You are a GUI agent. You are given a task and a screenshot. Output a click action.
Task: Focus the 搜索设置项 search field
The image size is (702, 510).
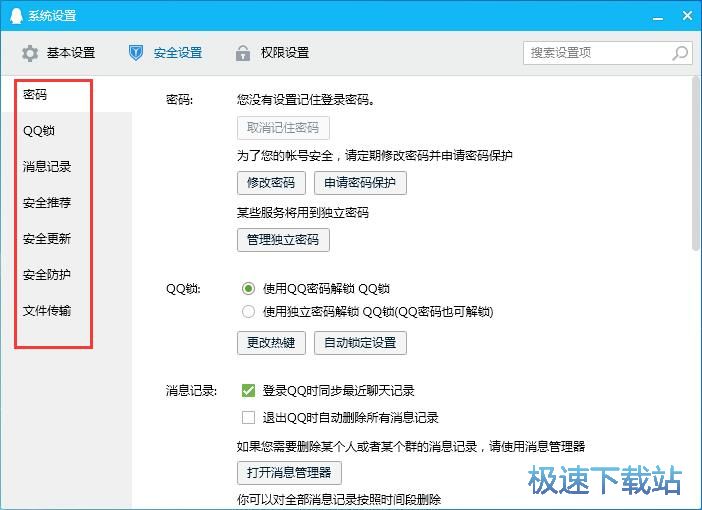(608, 53)
